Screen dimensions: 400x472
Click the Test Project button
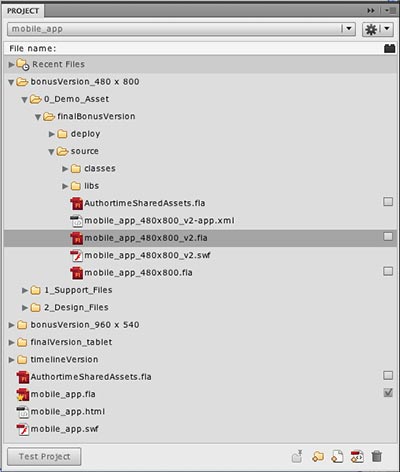tap(44, 456)
